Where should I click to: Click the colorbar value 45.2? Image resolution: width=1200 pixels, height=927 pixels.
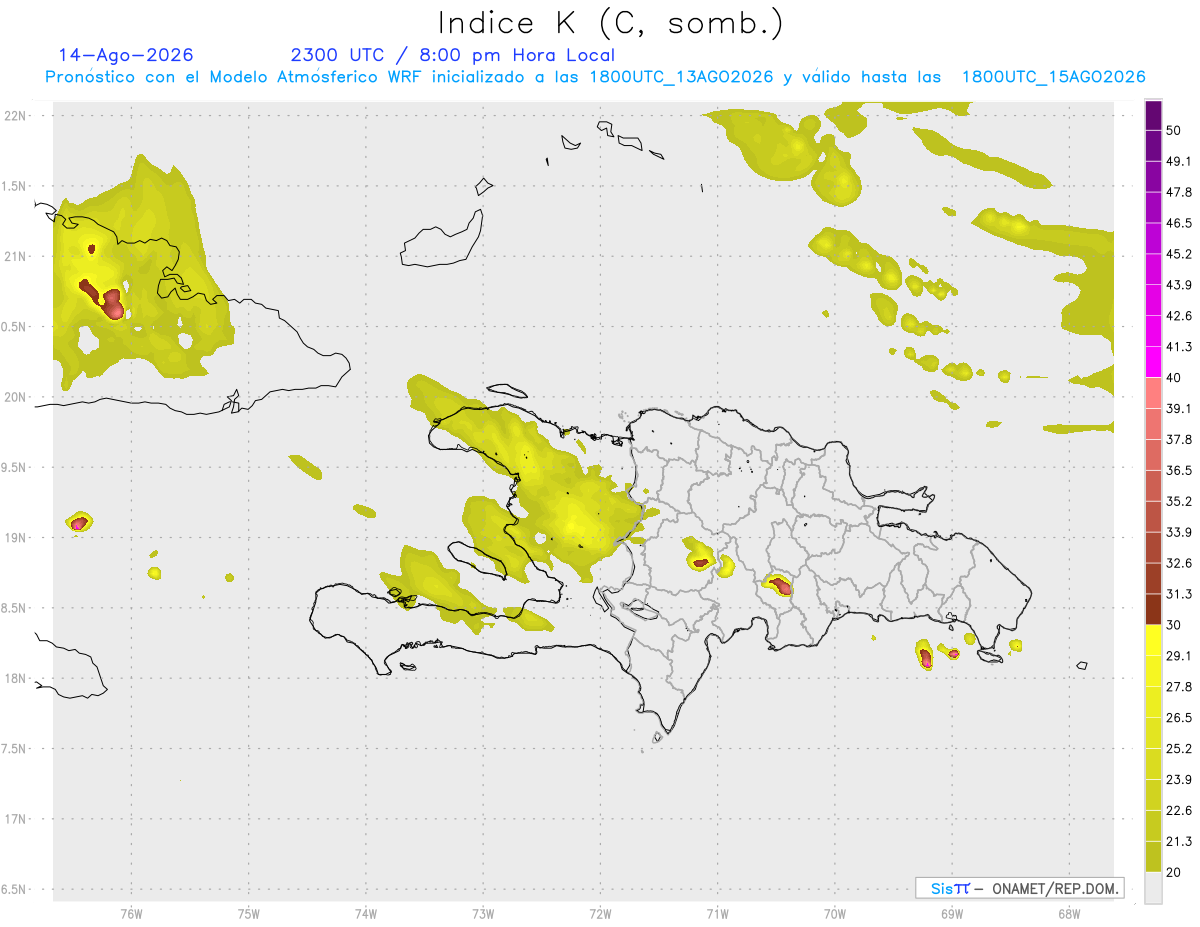(x=1179, y=254)
